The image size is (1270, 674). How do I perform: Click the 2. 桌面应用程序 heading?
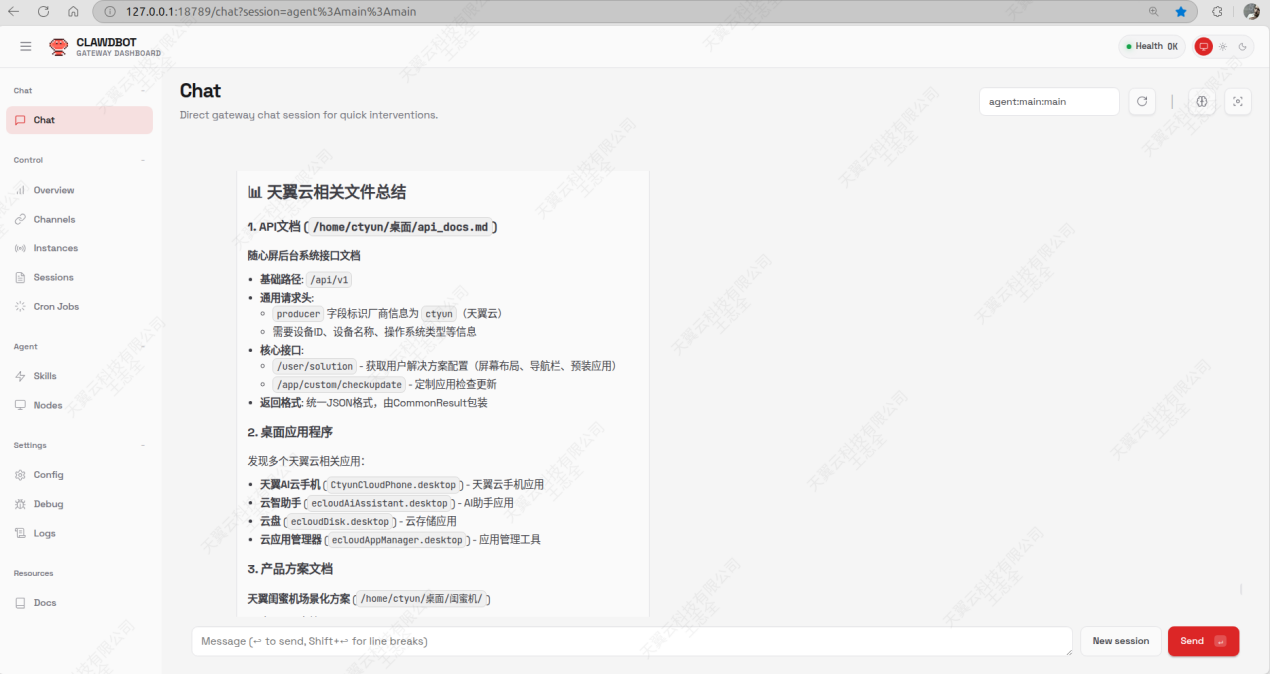pos(290,432)
